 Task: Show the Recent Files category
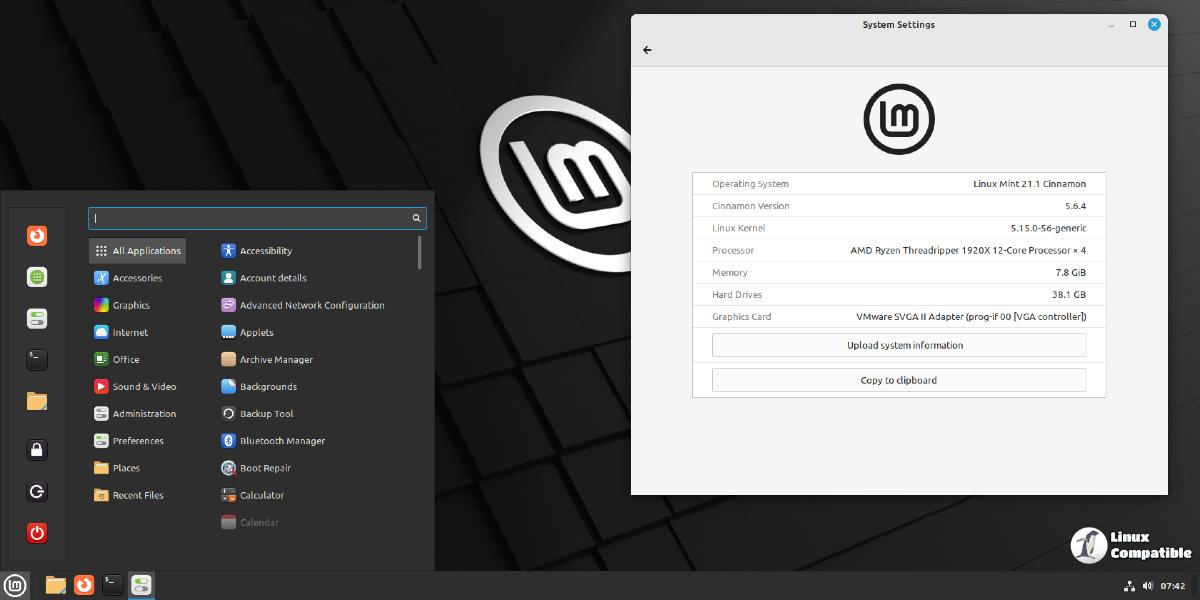(129, 495)
